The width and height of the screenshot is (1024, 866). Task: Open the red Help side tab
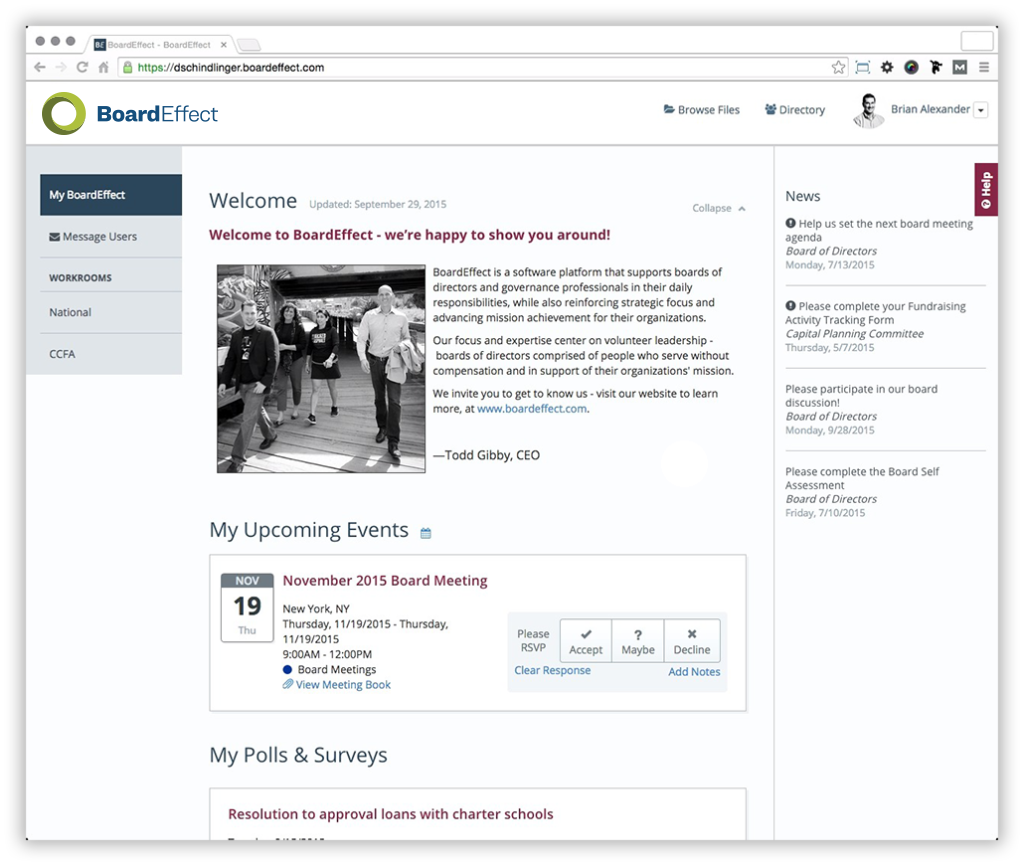click(x=985, y=189)
